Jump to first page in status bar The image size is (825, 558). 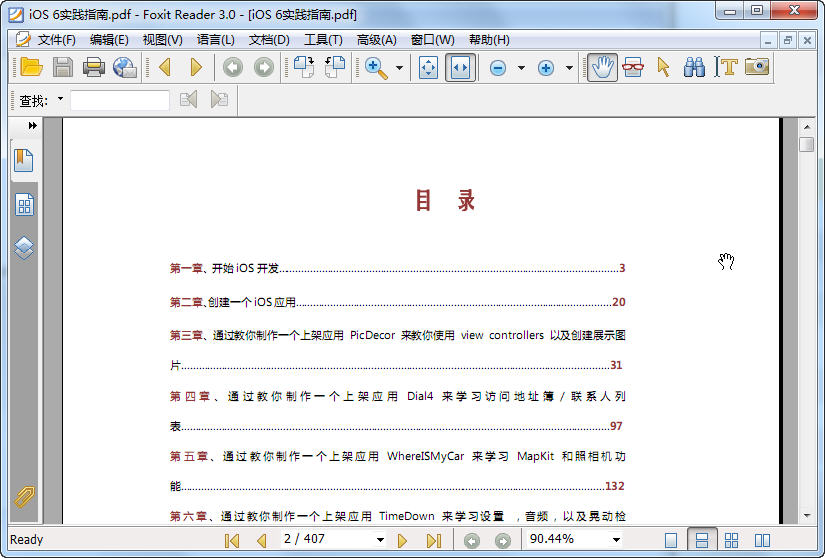pyautogui.click(x=232, y=540)
